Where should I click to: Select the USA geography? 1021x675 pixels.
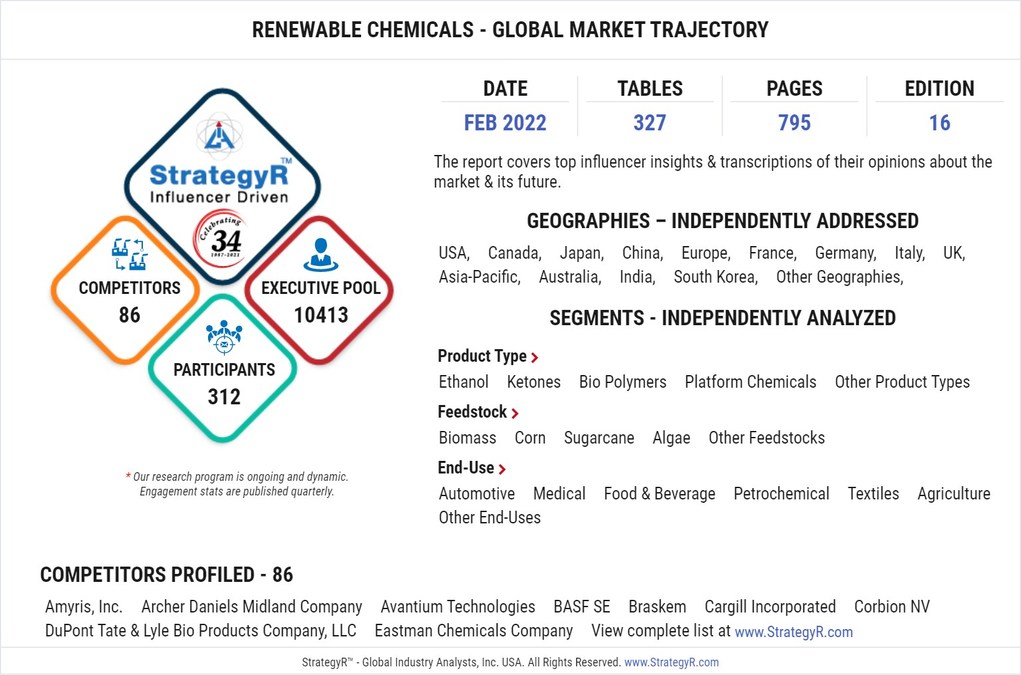point(454,253)
